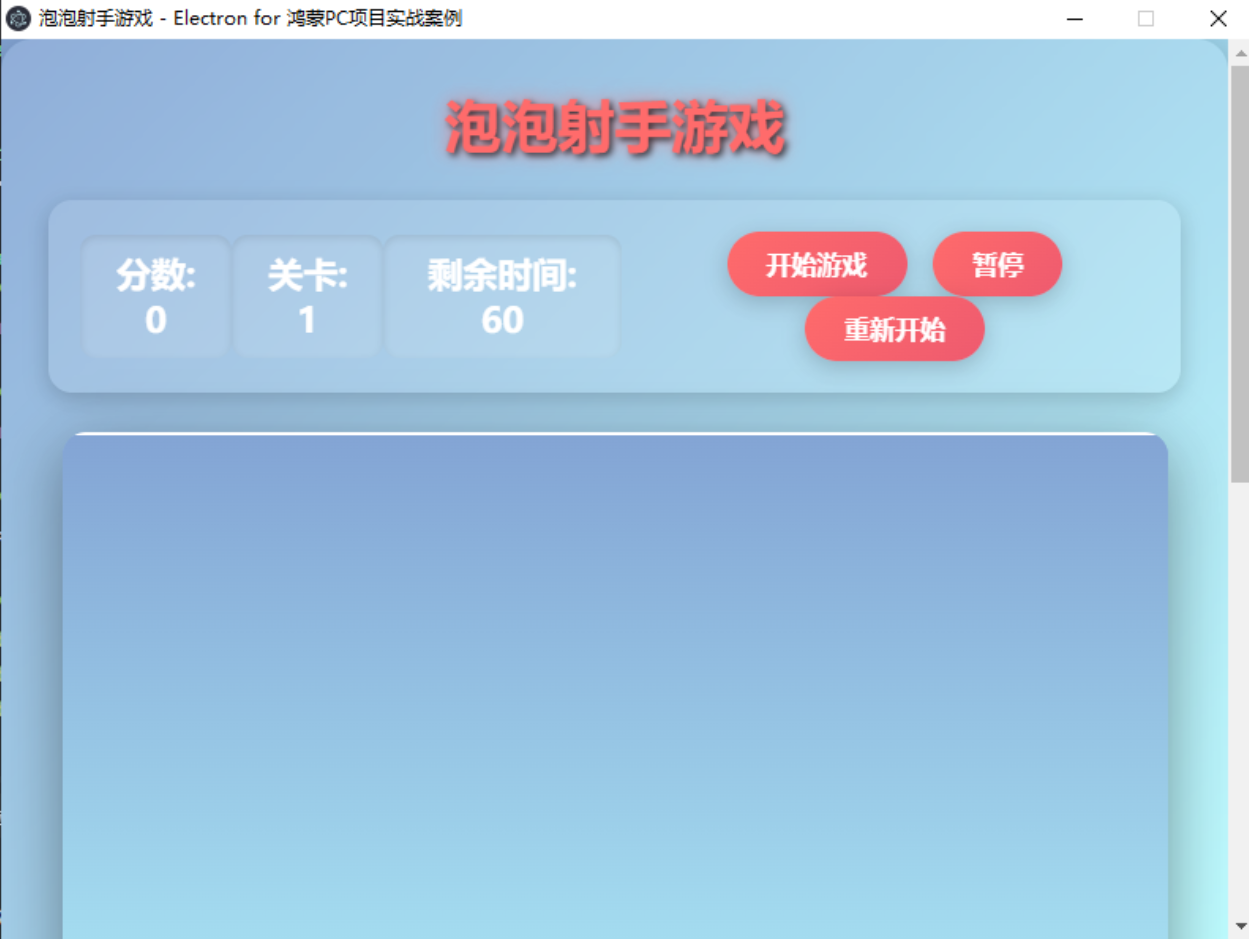Click the 剩余时间 timer box
The height and width of the screenshot is (939, 1249).
tap(502, 297)
